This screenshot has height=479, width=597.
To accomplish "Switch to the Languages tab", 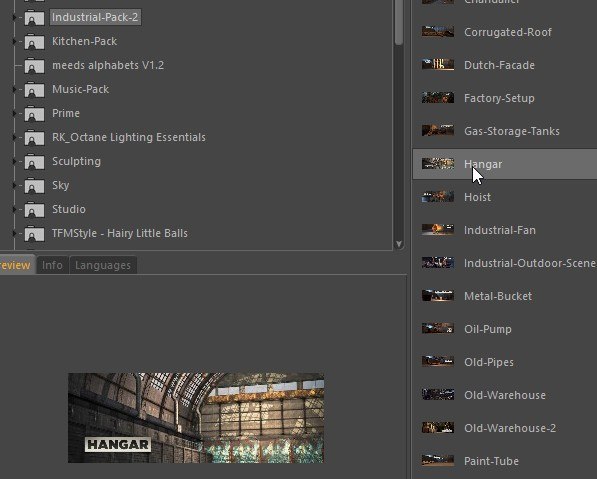I will pyautogui.click(x=103, y=265).
